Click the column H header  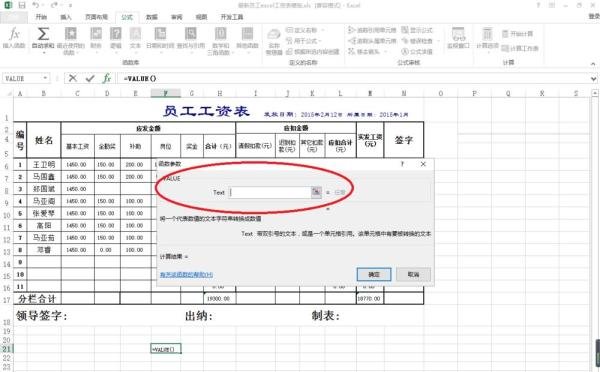(219, 93)
